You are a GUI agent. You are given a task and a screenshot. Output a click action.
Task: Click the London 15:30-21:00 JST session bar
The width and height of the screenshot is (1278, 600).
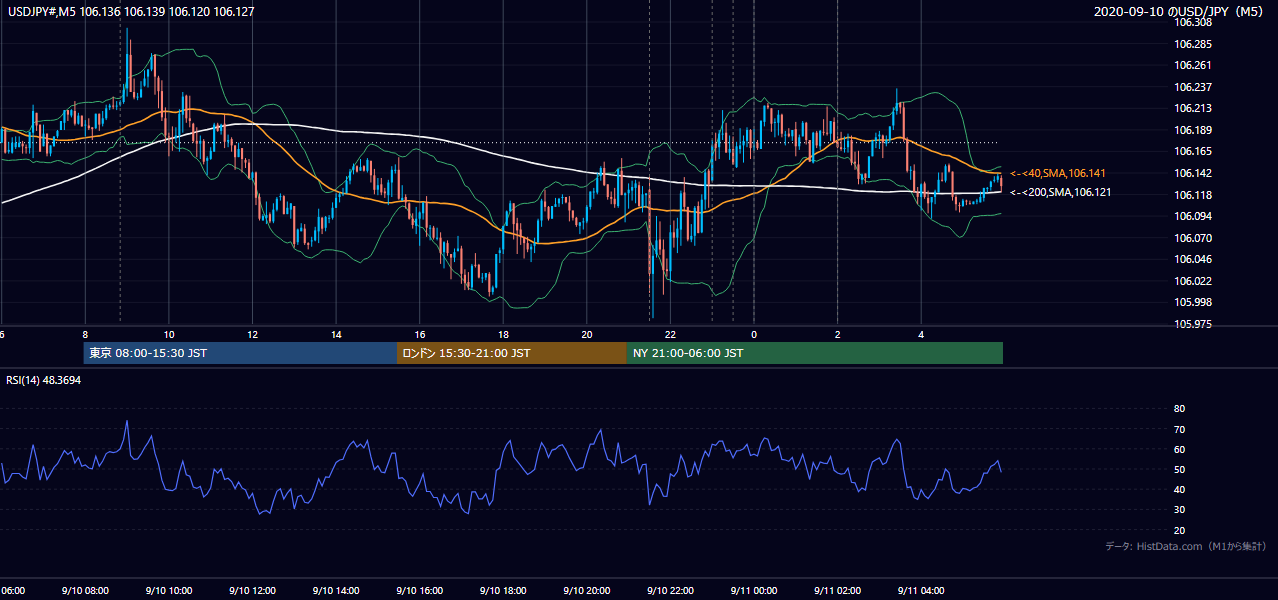(x=512, y=353)
